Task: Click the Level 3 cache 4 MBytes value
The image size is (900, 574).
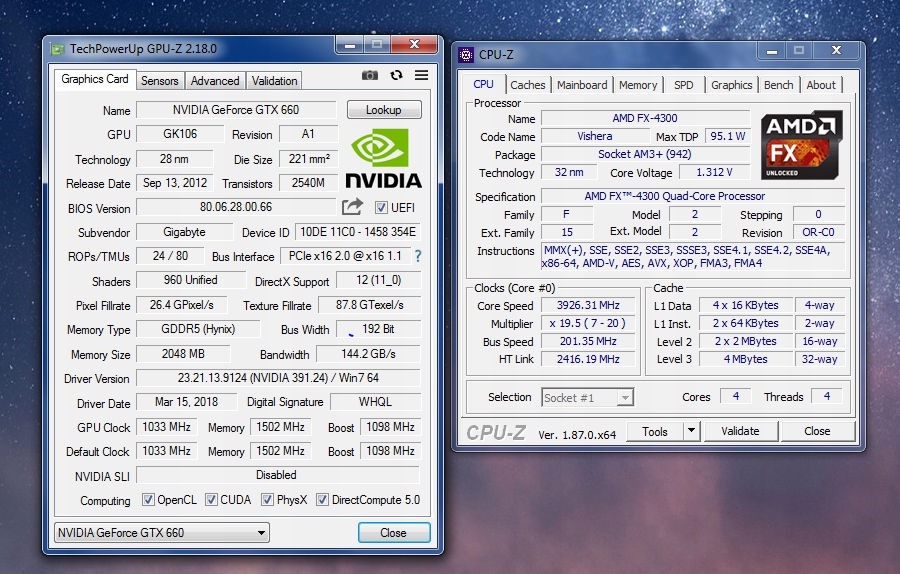Action: [746, 359]
